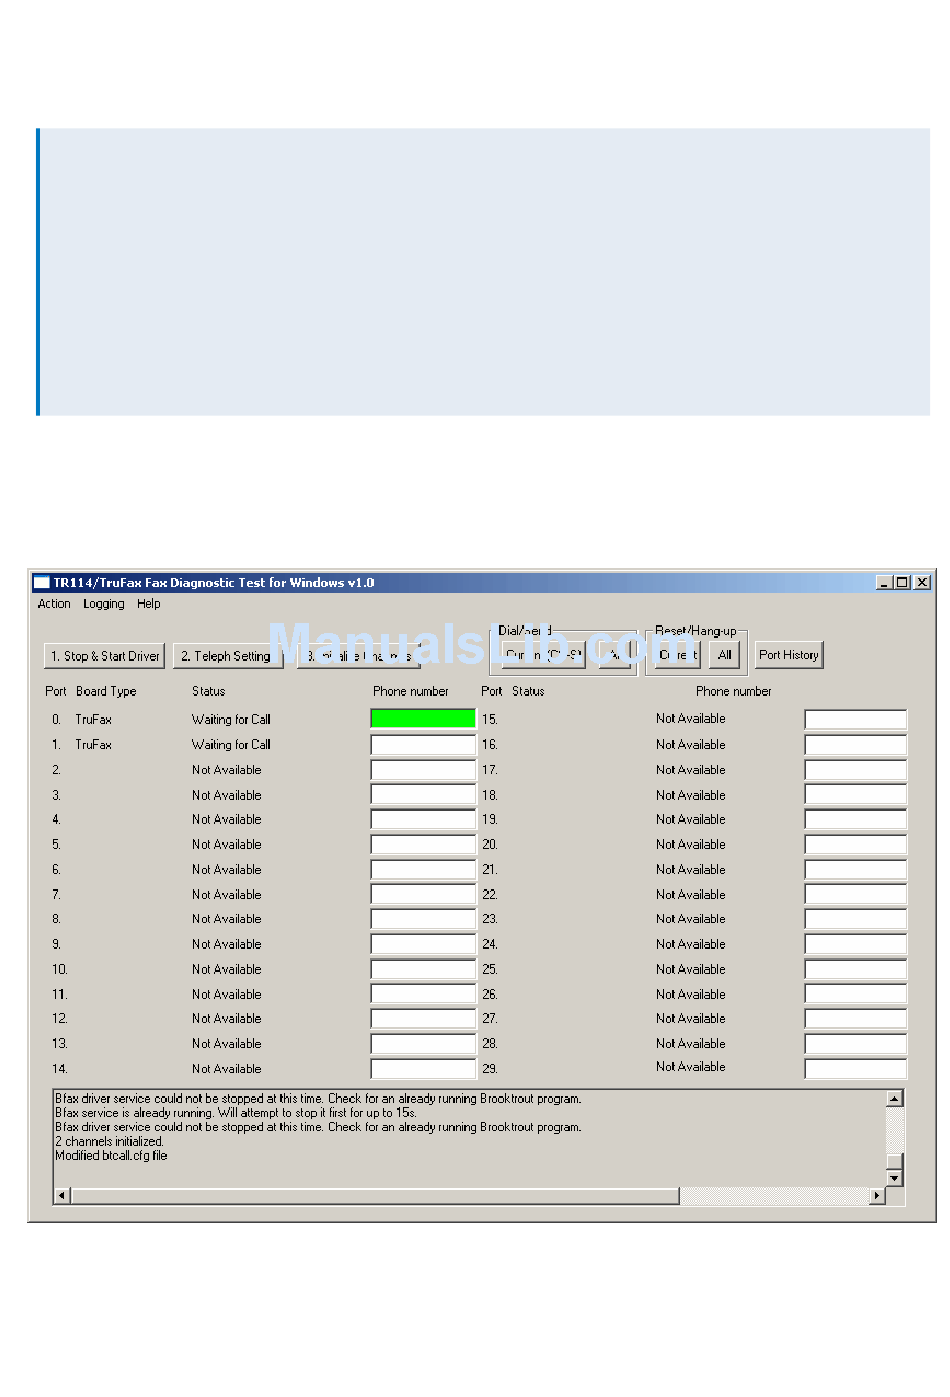Click the log horizontal scroll-right arrow

click(x=878, y=1195)
